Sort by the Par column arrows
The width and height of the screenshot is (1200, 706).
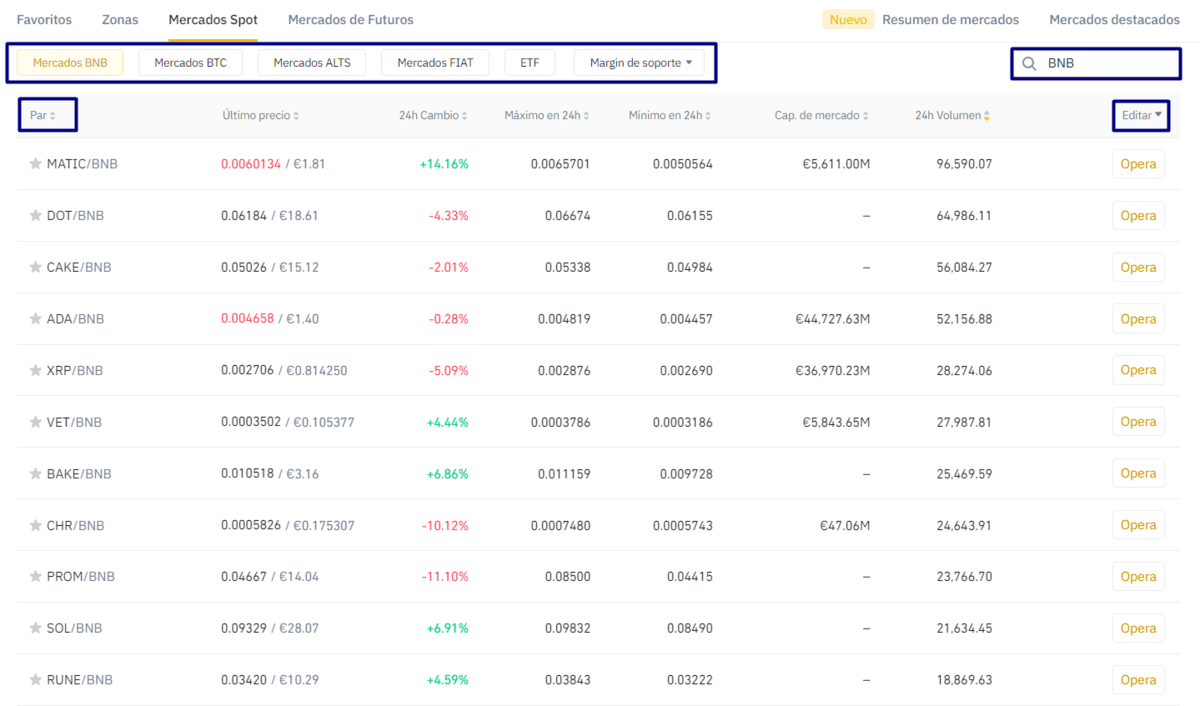click(x=53, y=116)
